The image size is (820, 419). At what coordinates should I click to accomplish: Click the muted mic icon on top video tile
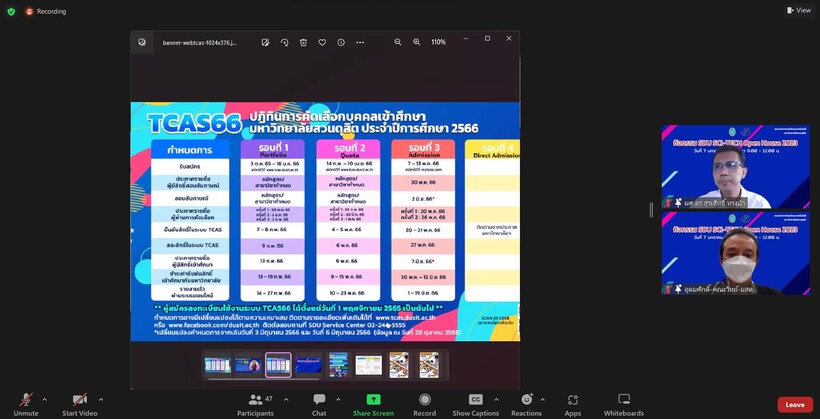coord(668,203)
